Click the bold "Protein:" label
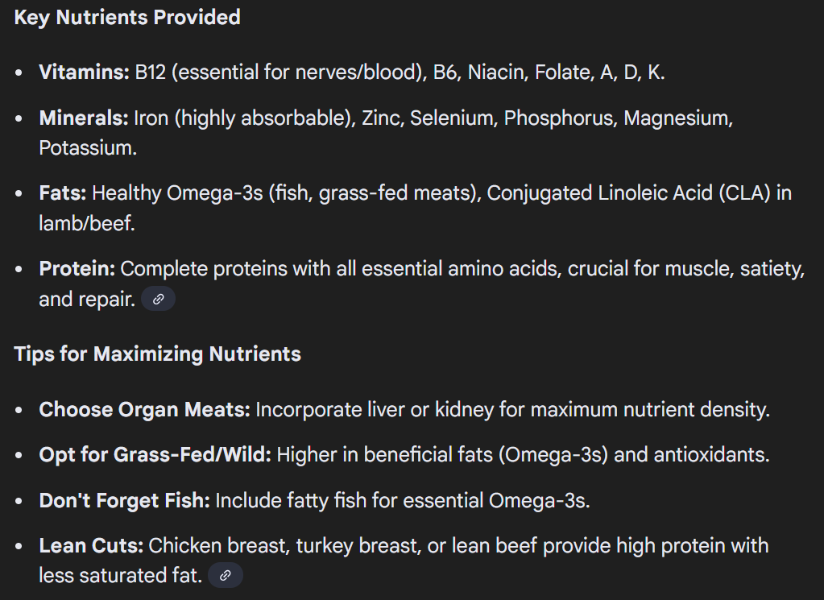Viewport: 824px width, 600px height. point(77,269)
